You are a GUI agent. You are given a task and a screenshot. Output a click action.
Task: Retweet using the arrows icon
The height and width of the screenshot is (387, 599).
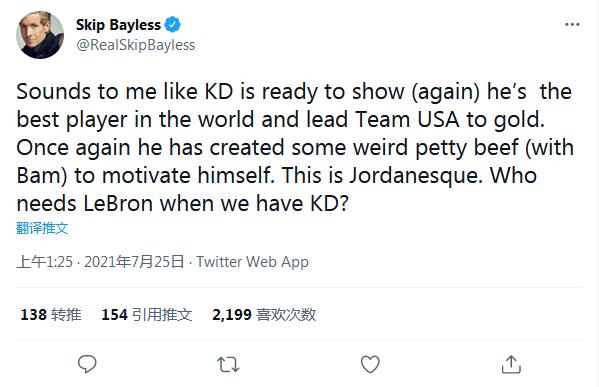(x=228, y=364)
